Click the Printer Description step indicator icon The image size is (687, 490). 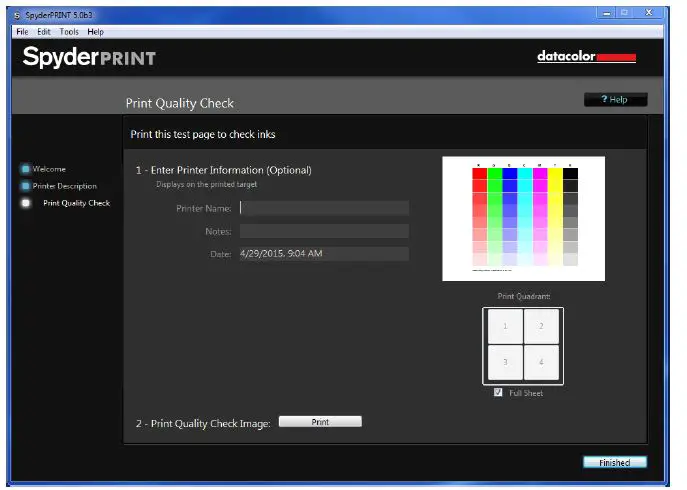tap(25, 186)
